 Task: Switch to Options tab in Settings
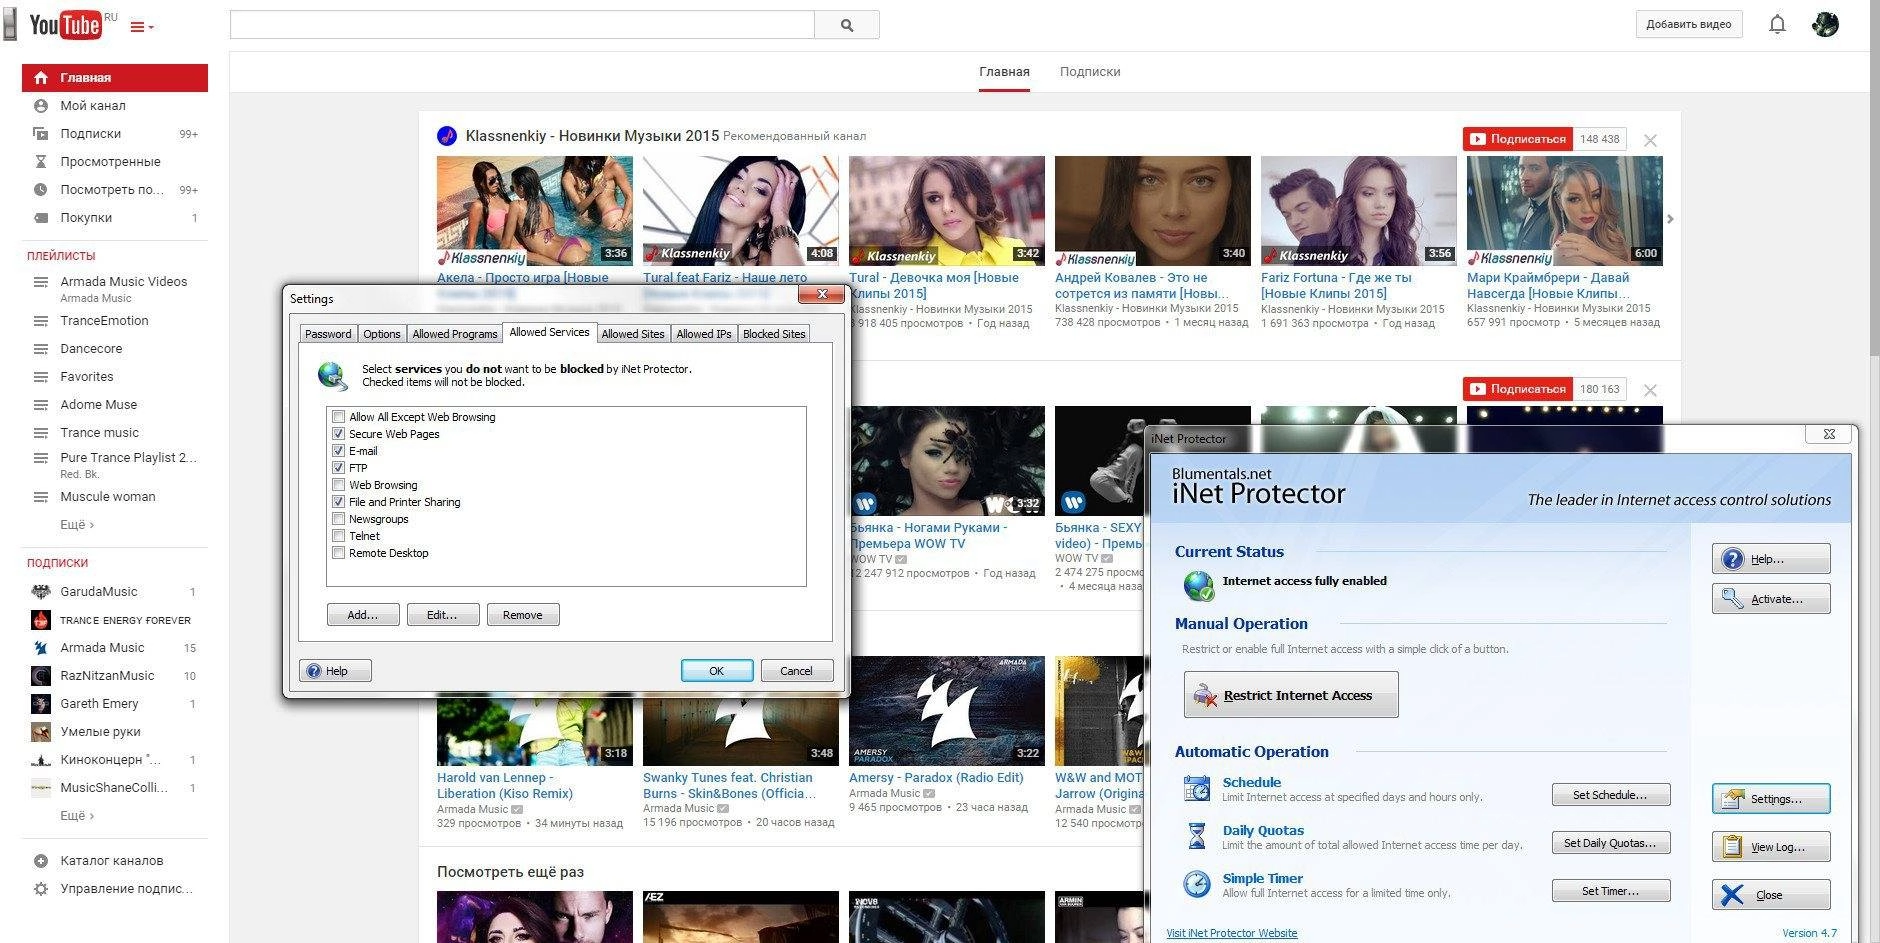(382, 334)
